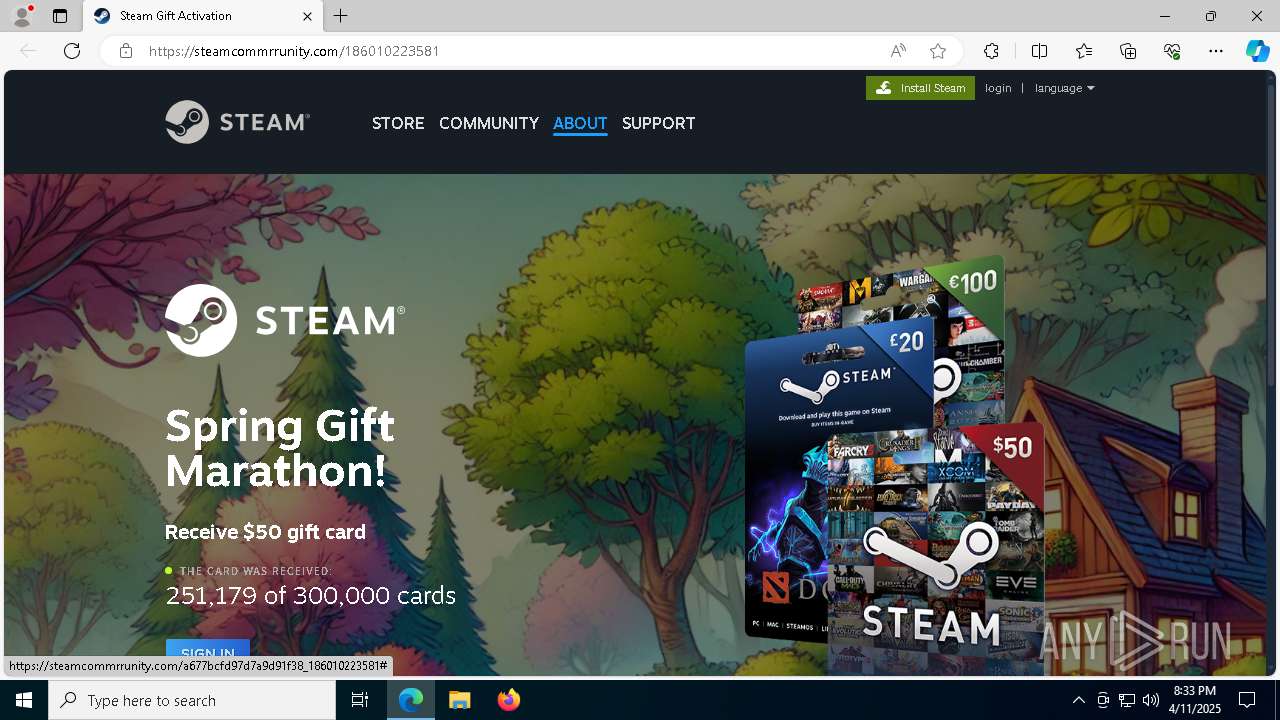Select the ABOUT menu item
This screenshot has width=1280, height=720.
580,123
